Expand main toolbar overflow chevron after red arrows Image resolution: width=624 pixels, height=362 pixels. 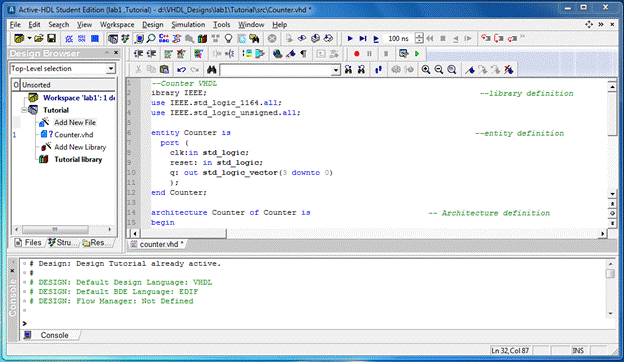522,37
